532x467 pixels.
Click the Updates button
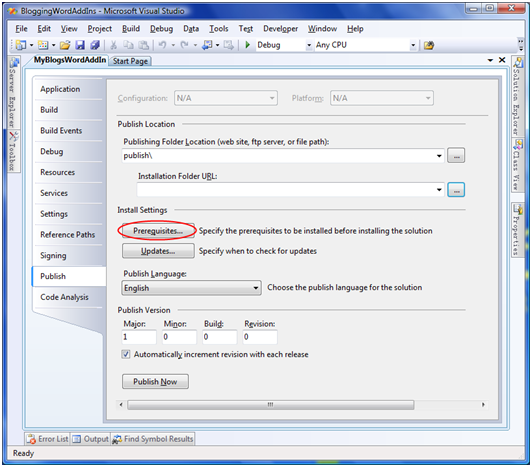click(158, 251)
